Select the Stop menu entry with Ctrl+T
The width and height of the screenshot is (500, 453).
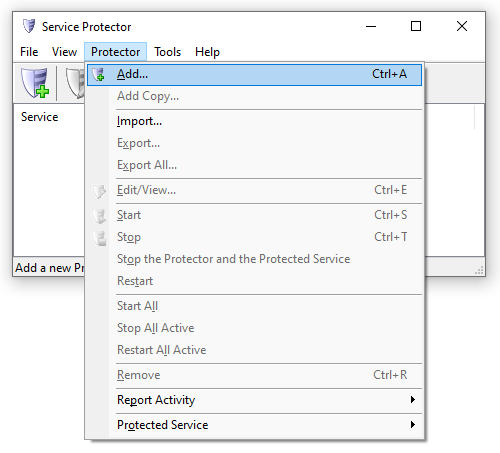254,237
